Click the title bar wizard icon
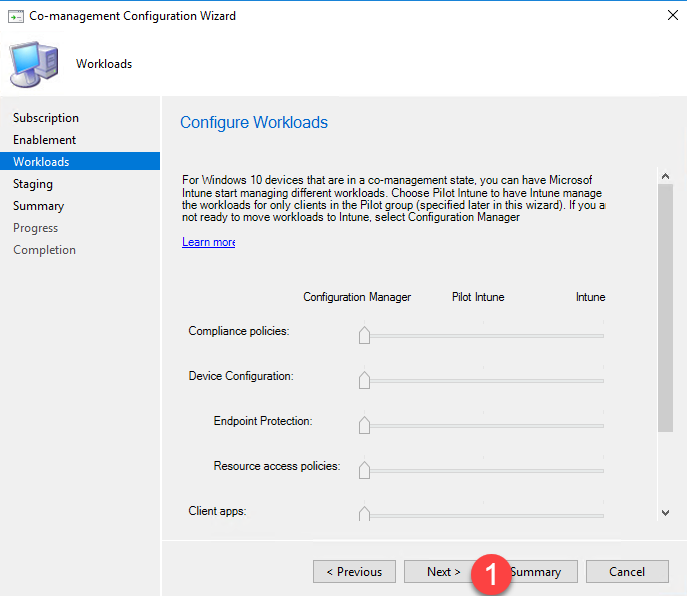 click(14, 16)
